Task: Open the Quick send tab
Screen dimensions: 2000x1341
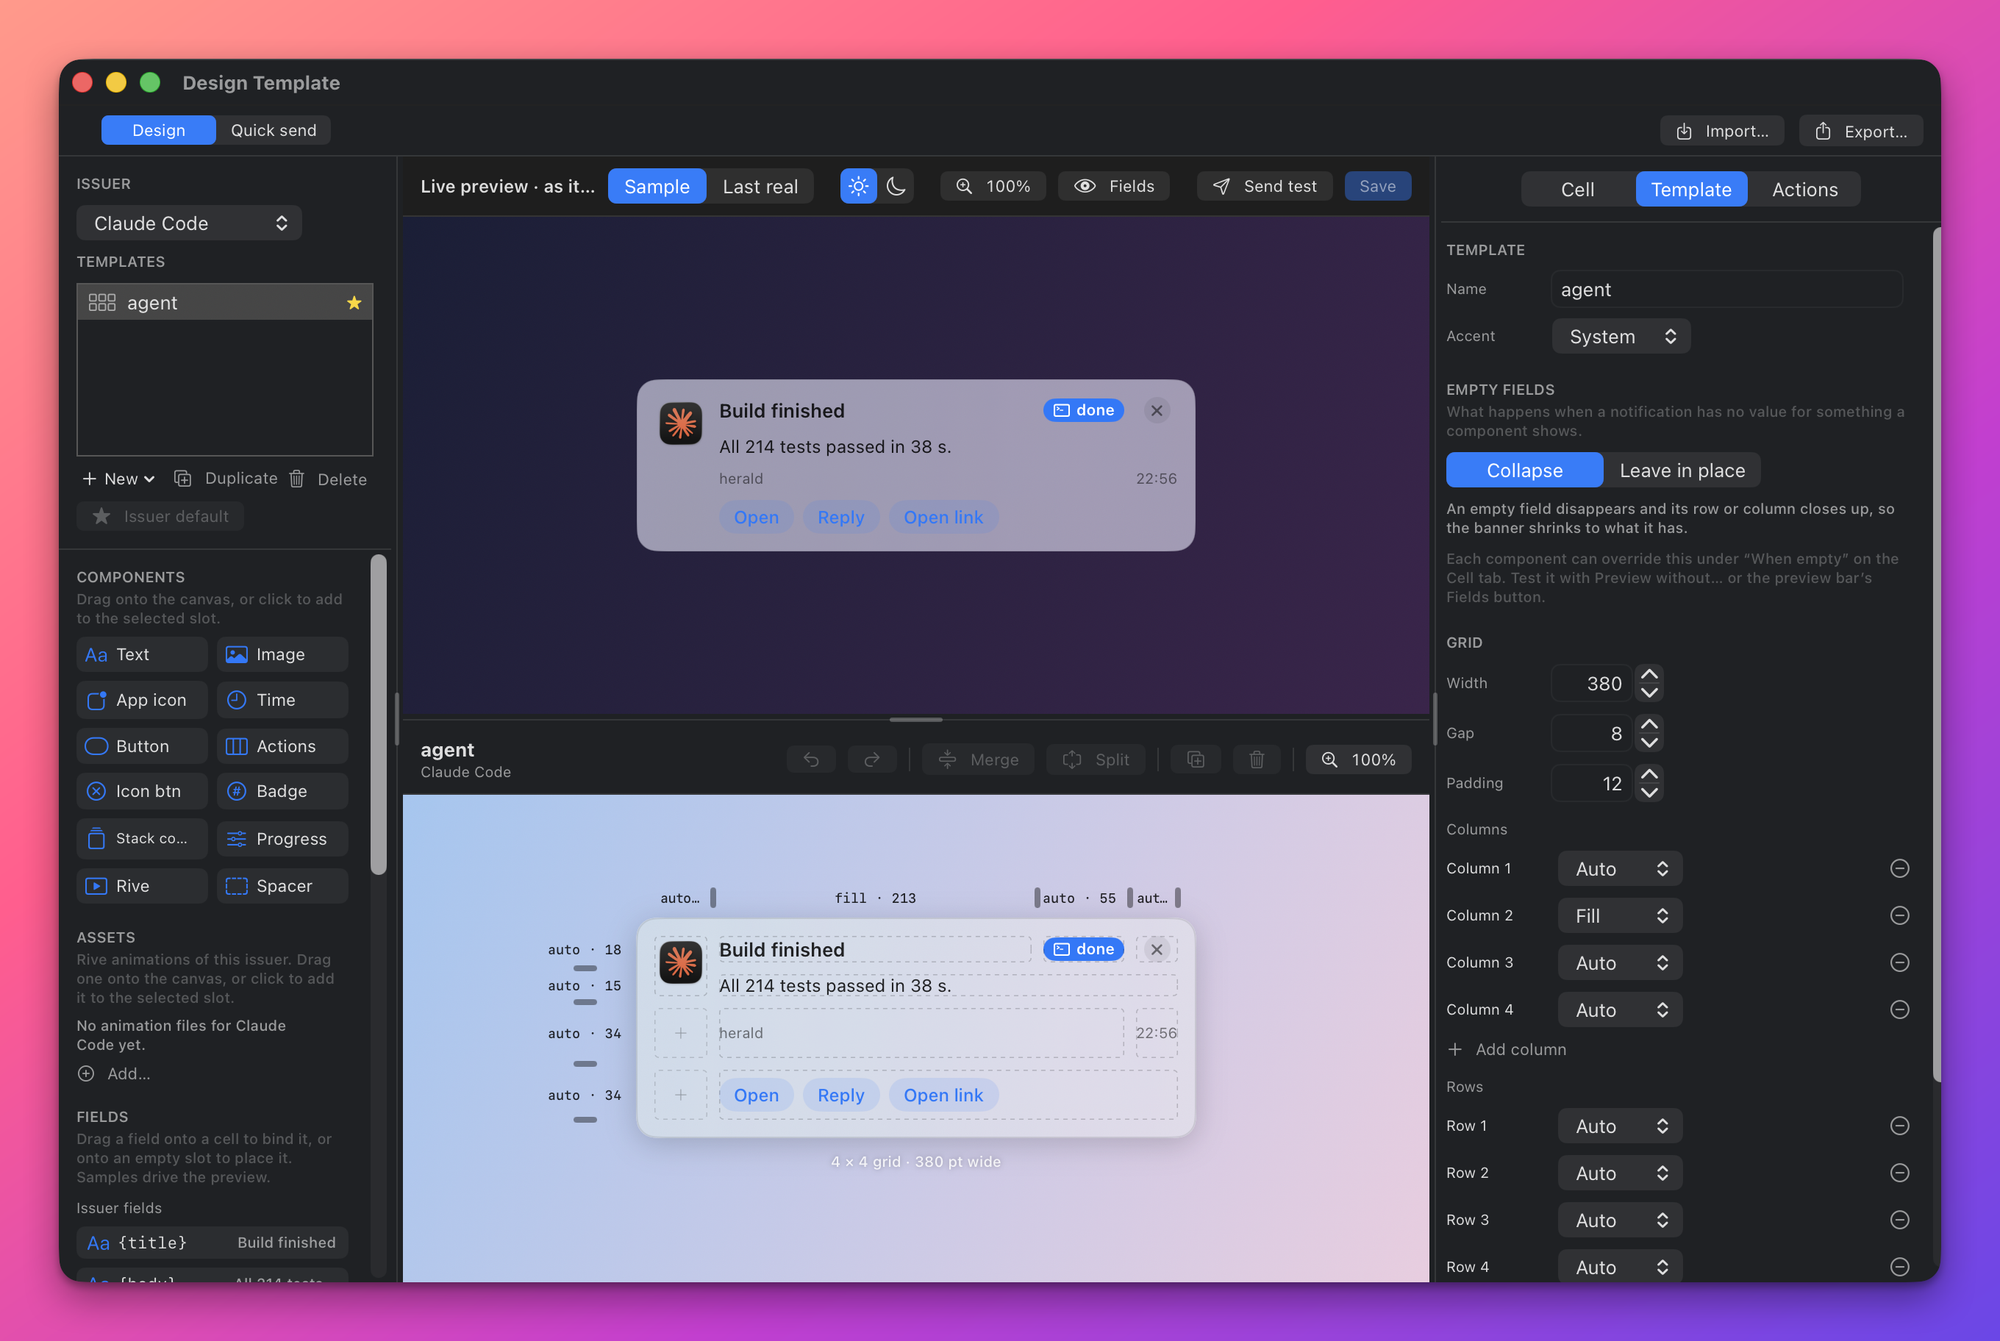Action: (x=273, y=130)
